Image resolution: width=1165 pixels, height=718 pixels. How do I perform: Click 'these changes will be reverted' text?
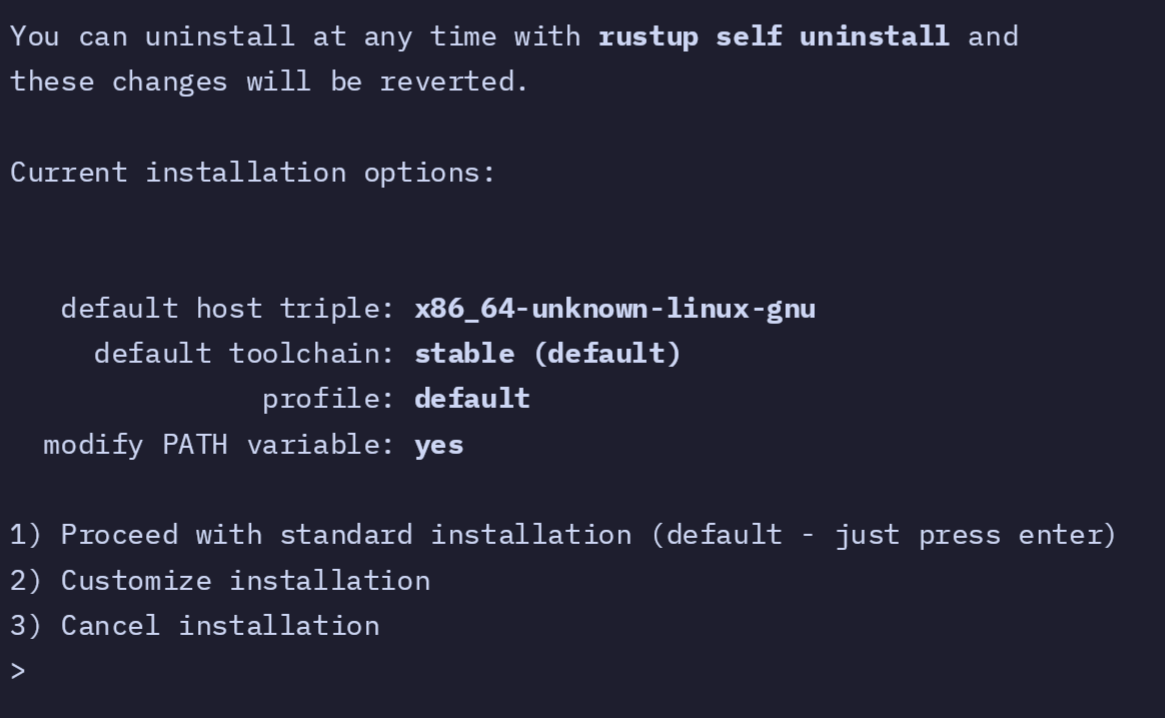point(268,82)
